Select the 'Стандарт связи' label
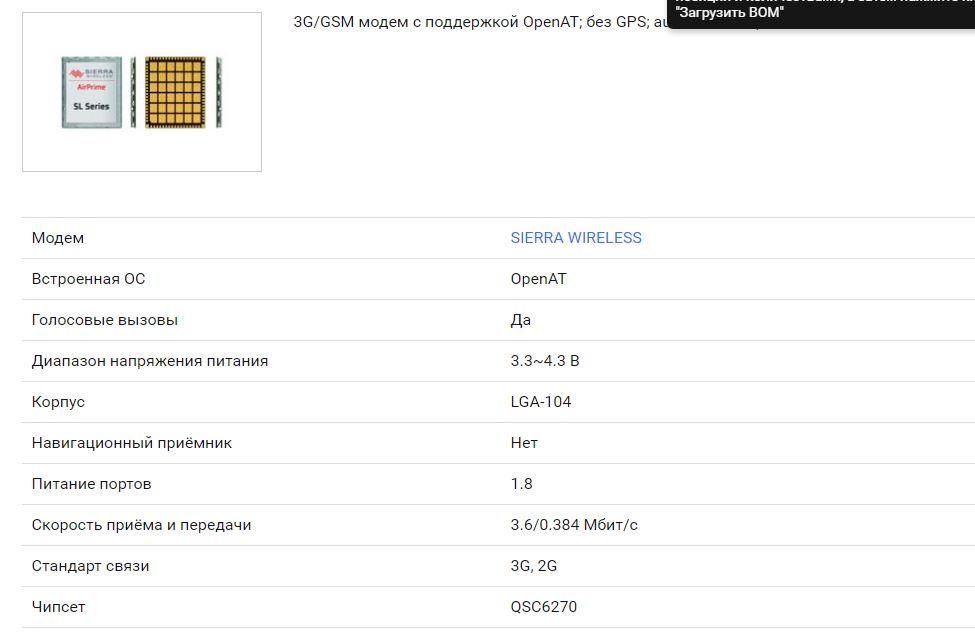The width and height of the screenshot is (975, 642). click(90, 566)
